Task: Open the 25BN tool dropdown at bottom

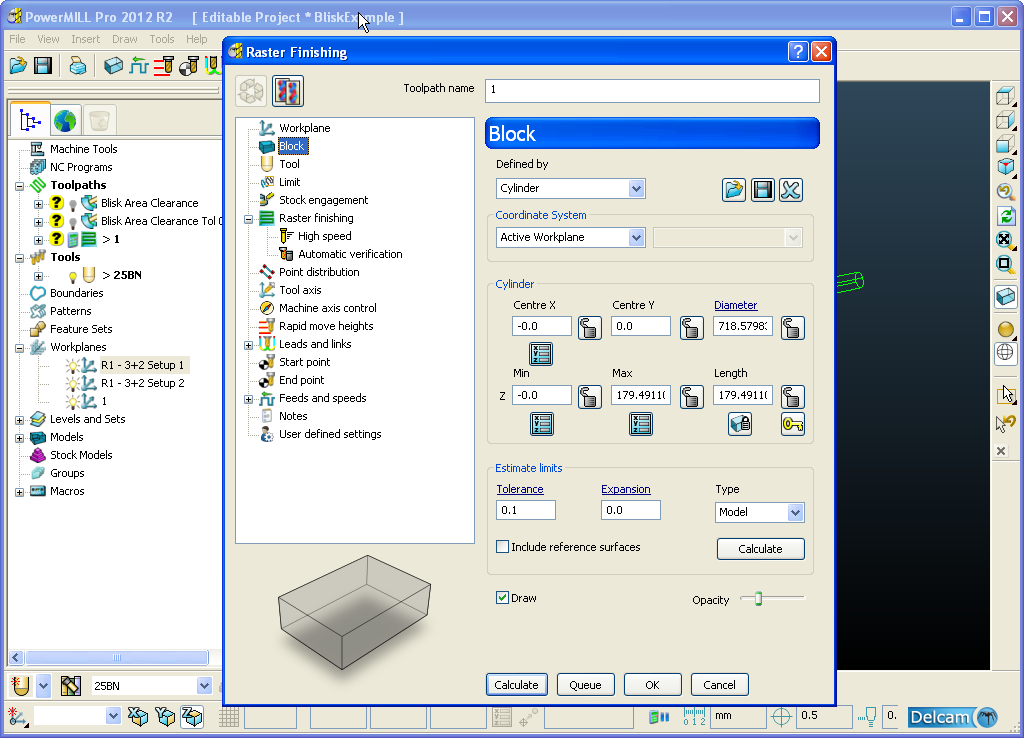Action: click(204, 686)
